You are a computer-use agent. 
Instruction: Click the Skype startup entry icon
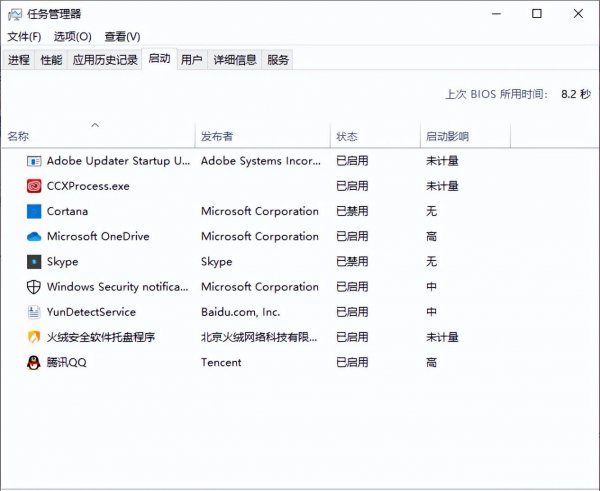click(x=34, y=262)
